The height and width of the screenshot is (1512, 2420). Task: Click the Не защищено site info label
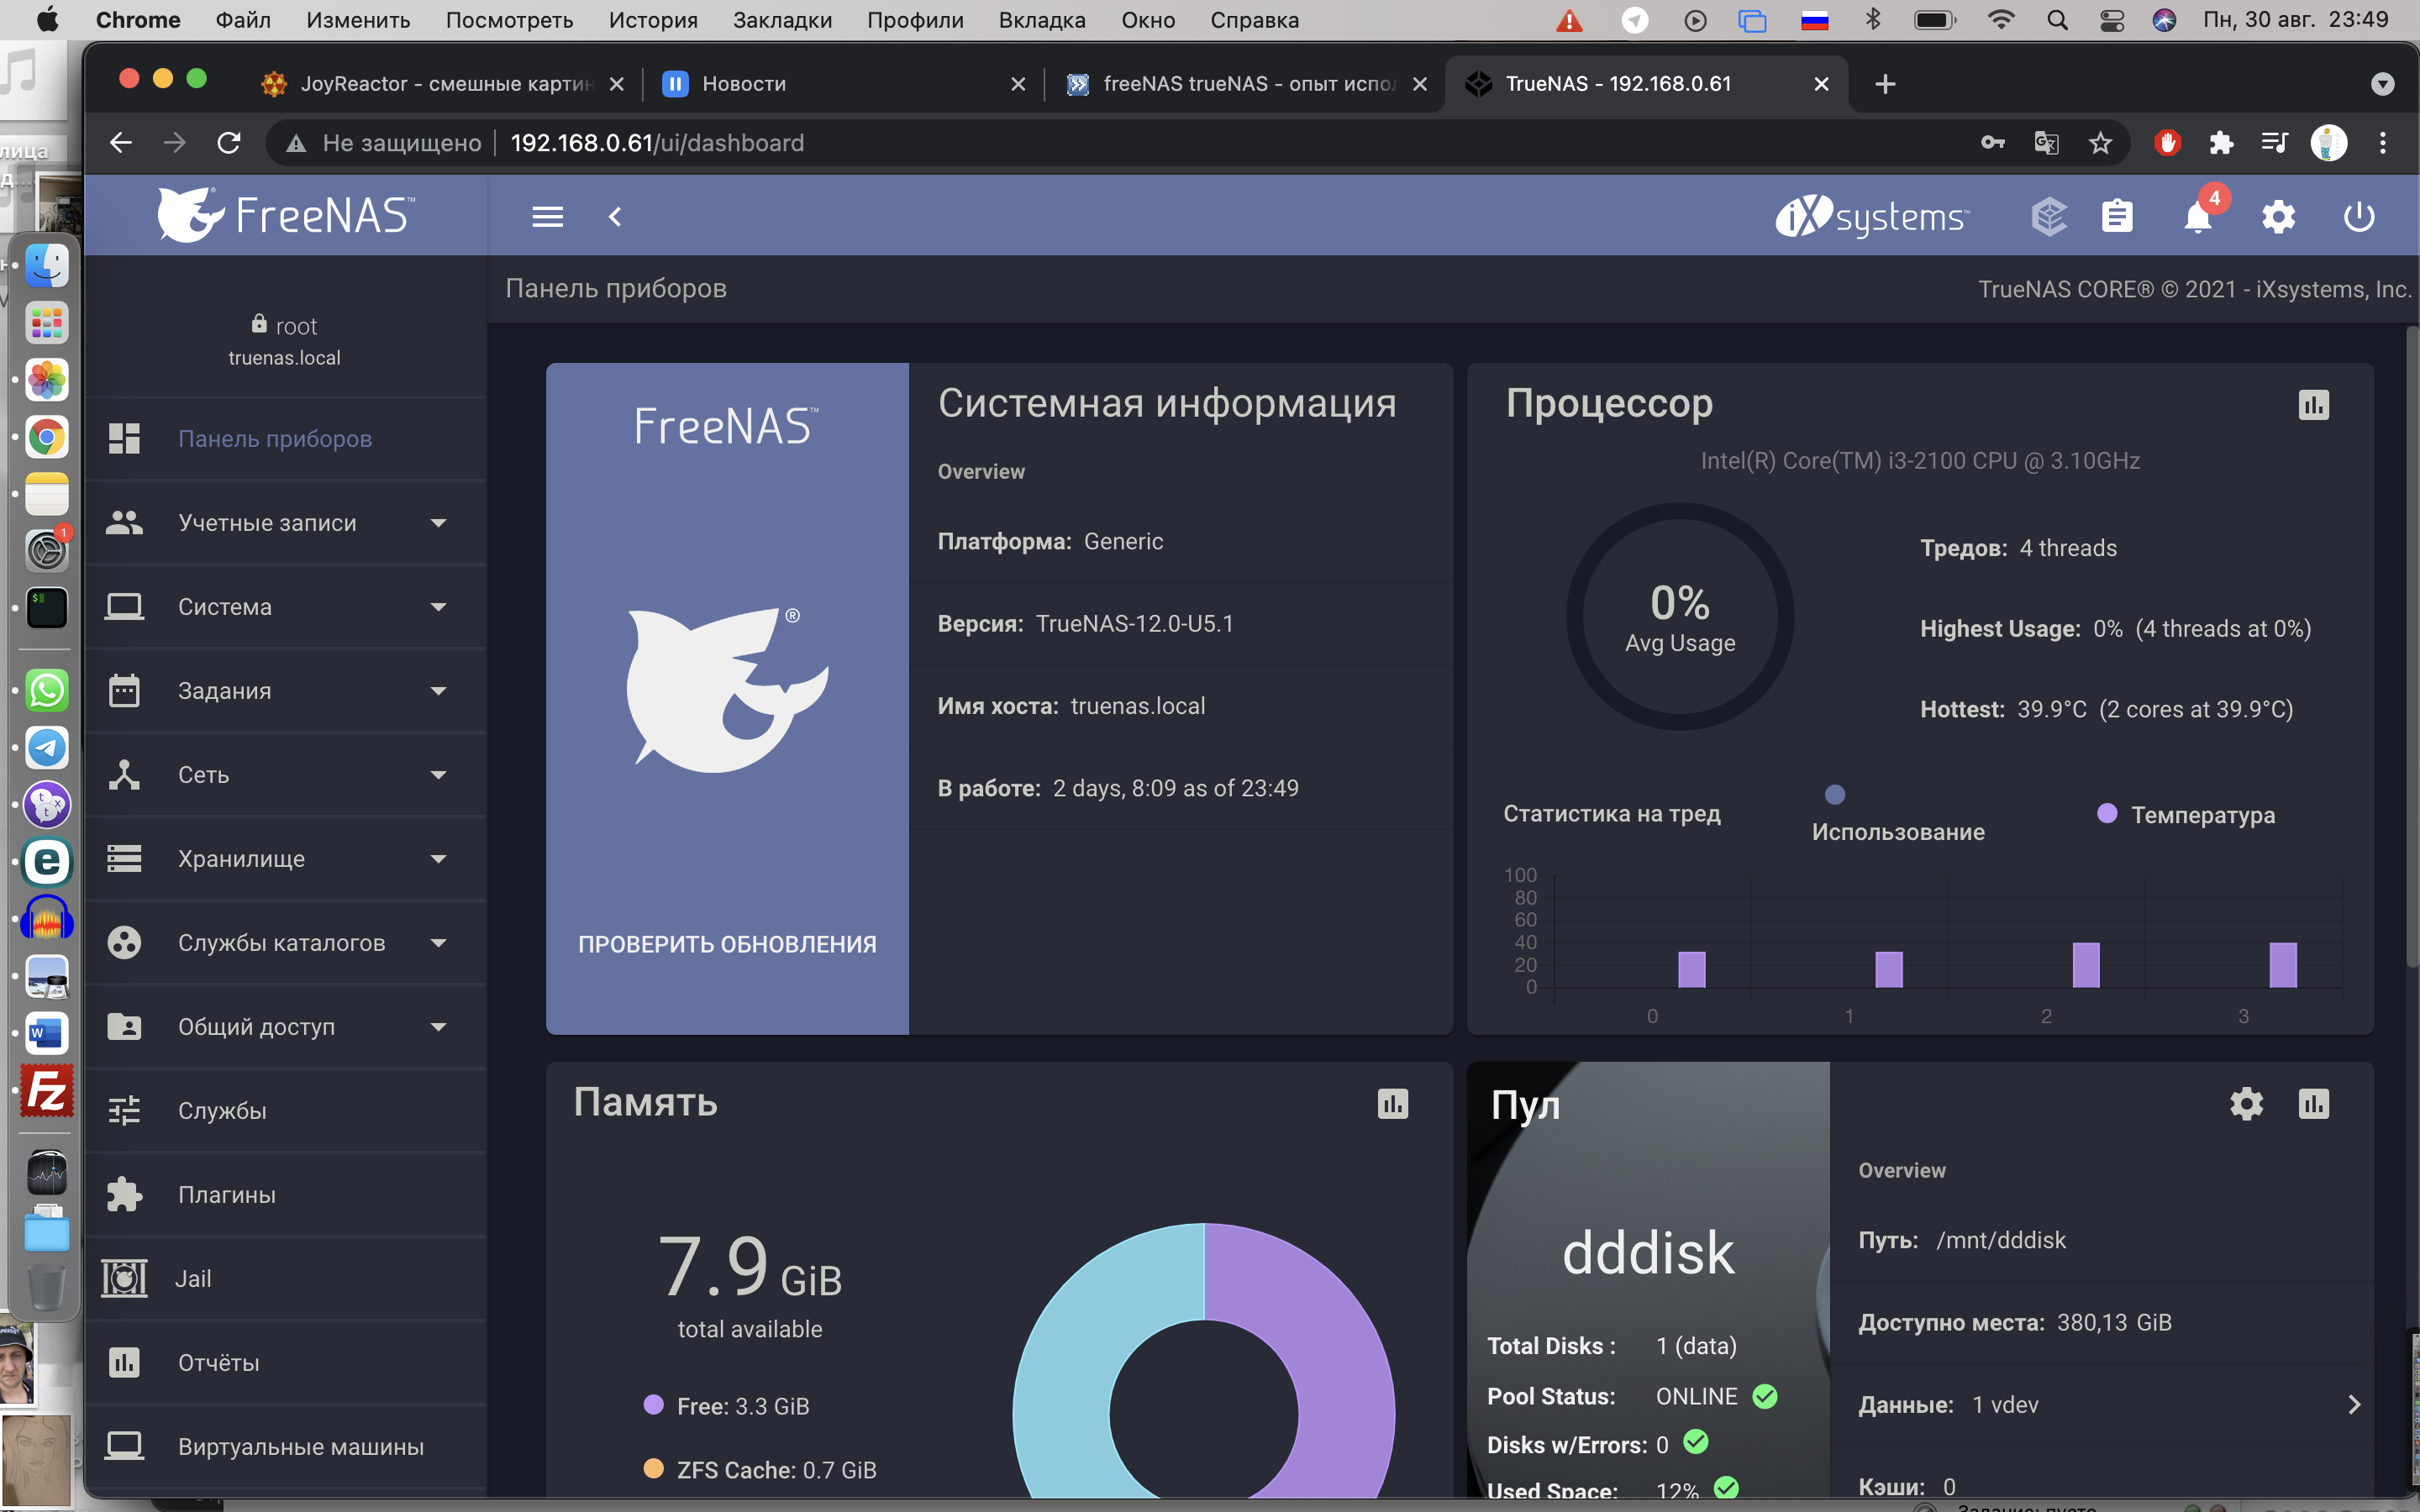click(x=384, y=143)
